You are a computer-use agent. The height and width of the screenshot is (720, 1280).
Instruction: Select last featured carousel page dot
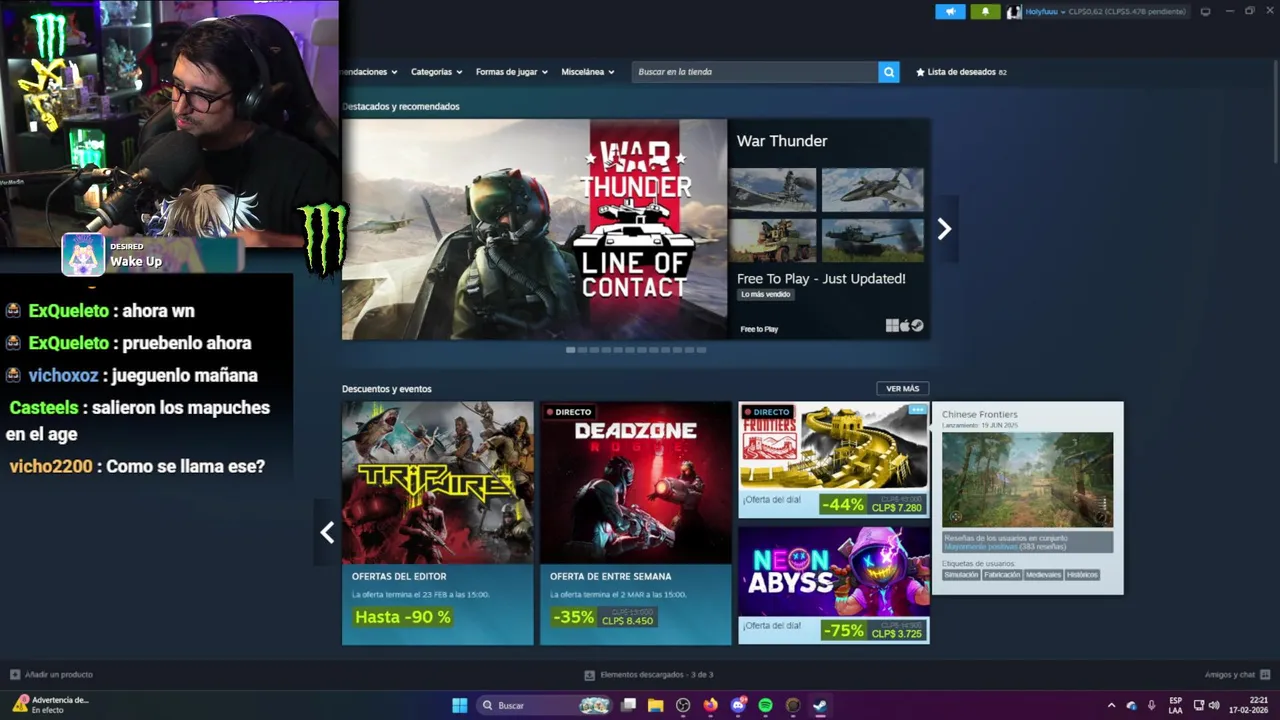click(702, 350)
